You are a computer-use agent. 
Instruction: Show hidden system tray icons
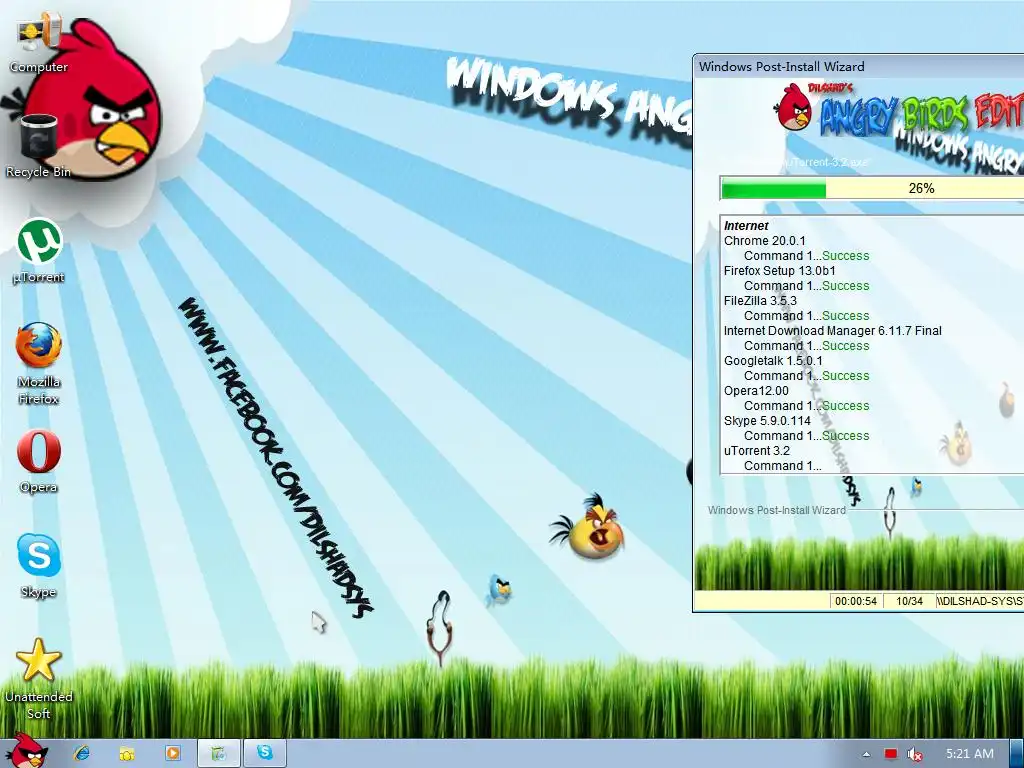coord(866,754)
